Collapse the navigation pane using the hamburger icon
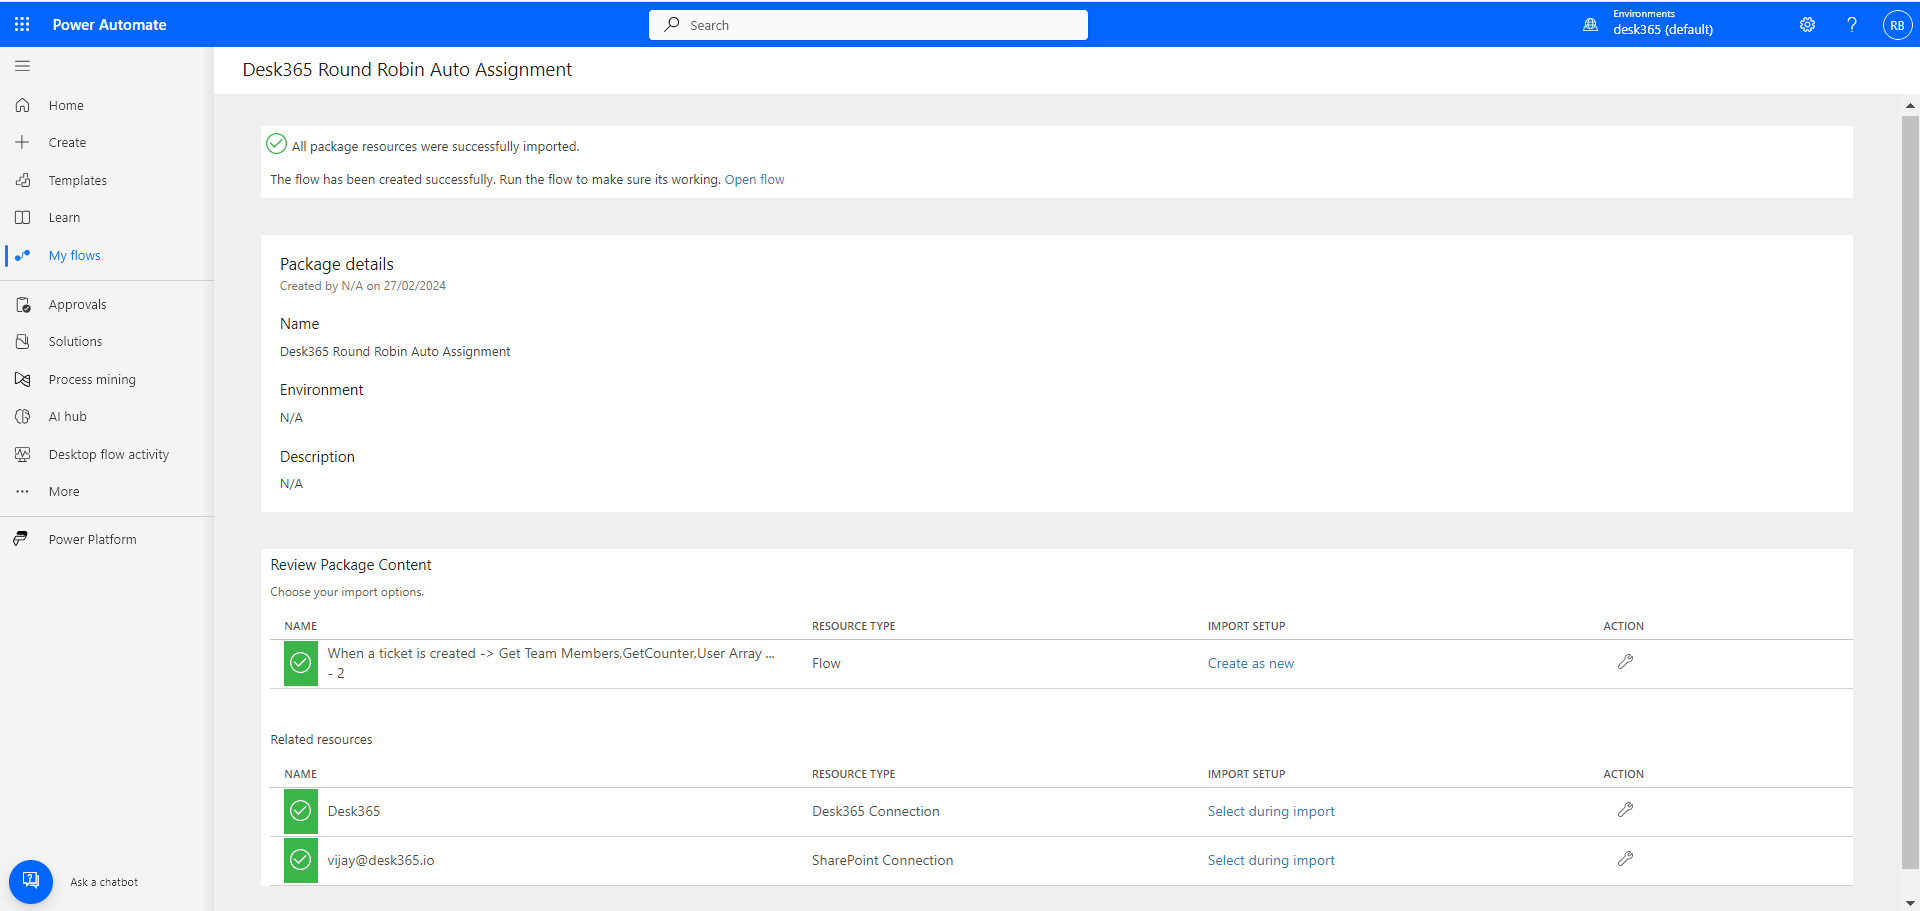 coord(22,65)
